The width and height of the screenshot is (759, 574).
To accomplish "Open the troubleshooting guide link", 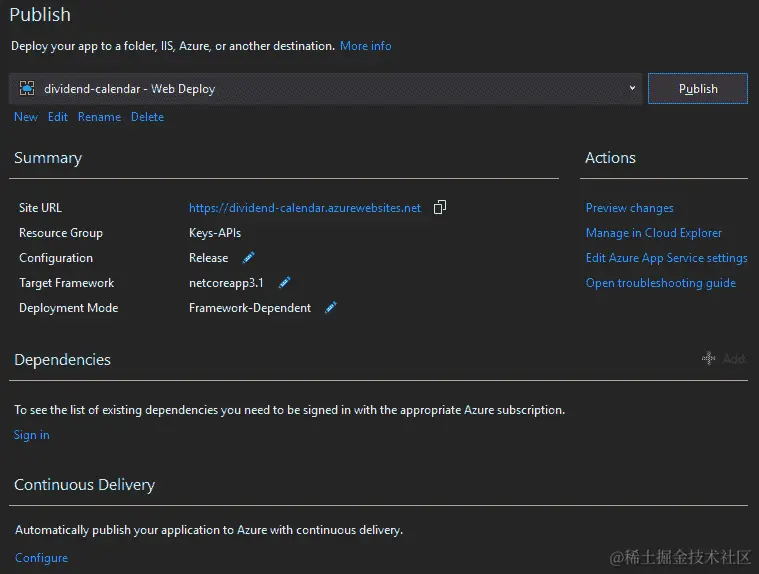I will (660, 283).
